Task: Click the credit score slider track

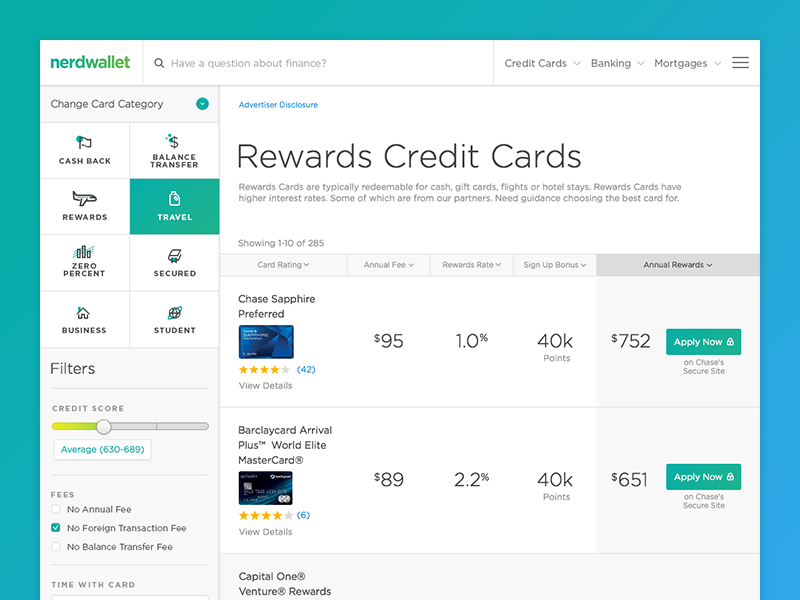Action: [x=130, y=426]
